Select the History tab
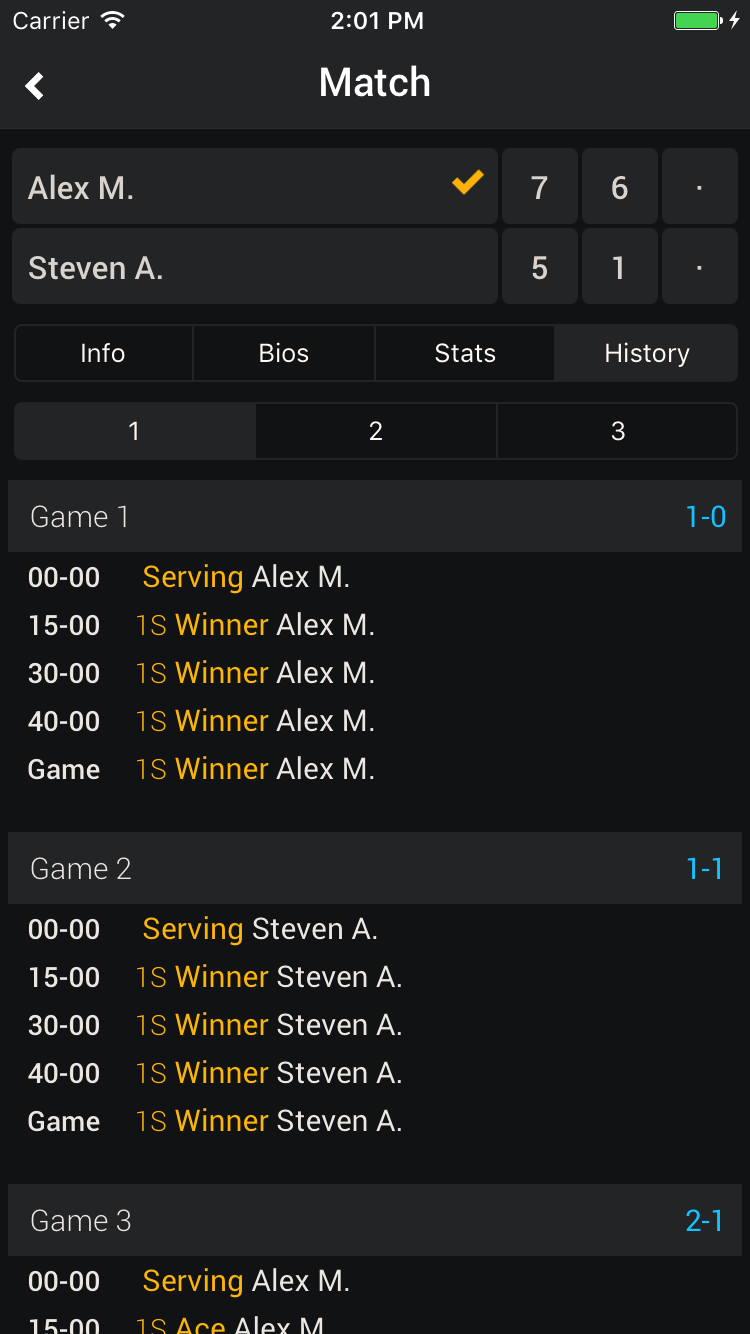This screenshot has height=1334, width=750. (x=646, y=353)
